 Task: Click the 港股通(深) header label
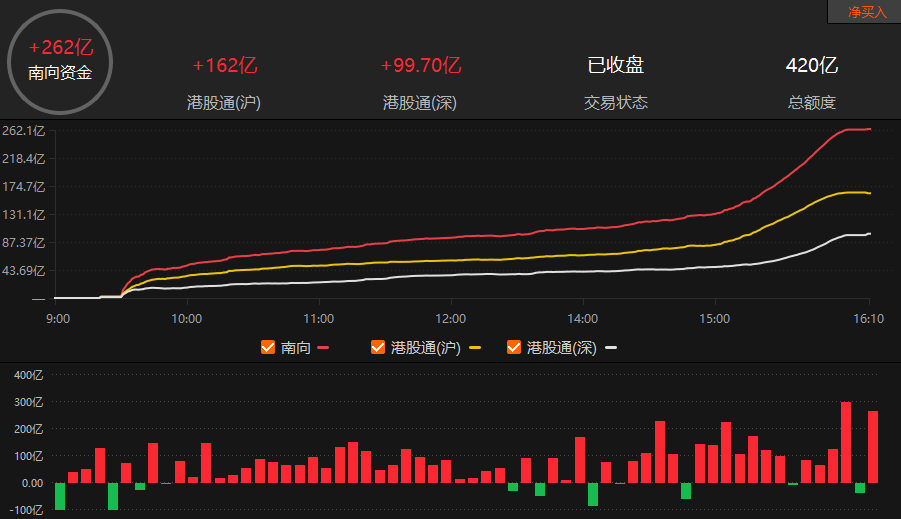click(x=420, y=103)
